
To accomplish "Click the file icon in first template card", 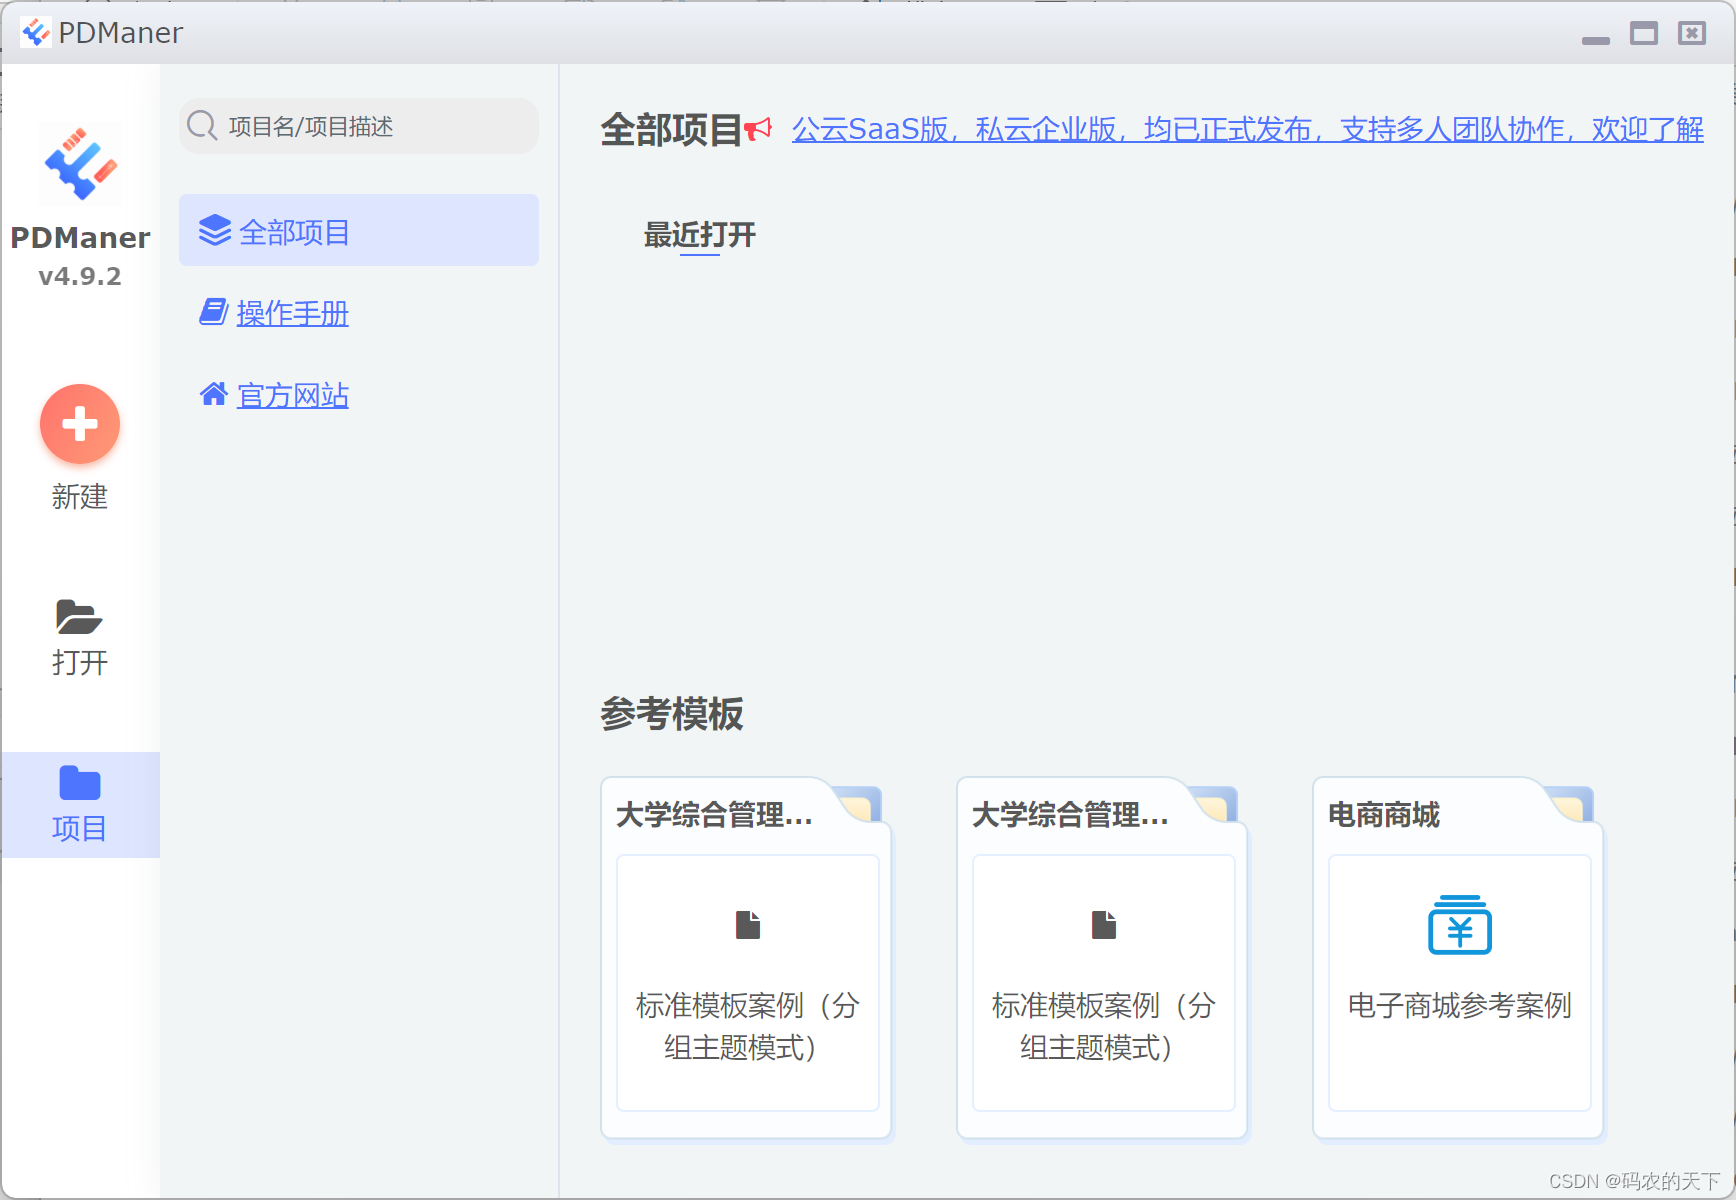I will tap(748, 925).
